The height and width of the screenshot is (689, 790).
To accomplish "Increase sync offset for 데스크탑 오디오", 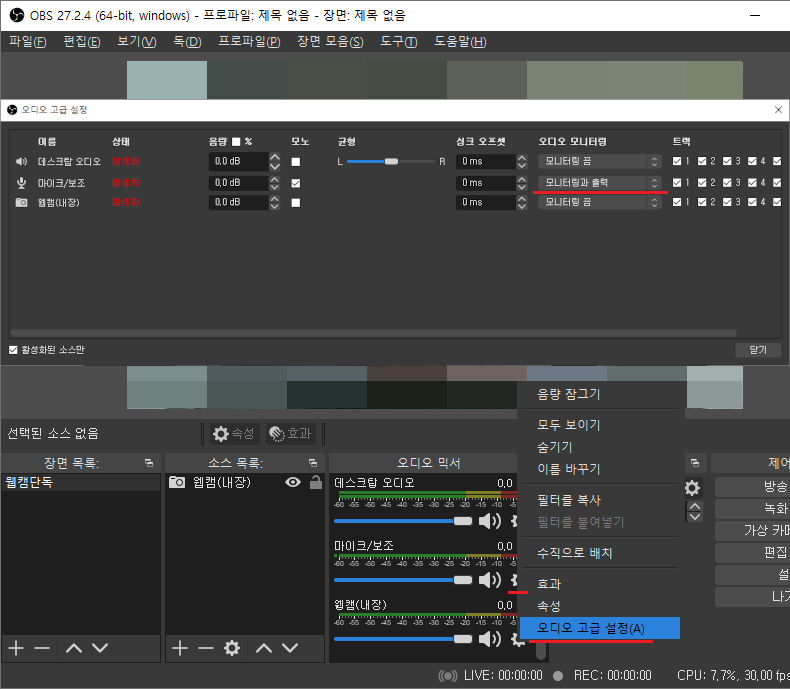I will pyautogui.click(x=522, y=157).
